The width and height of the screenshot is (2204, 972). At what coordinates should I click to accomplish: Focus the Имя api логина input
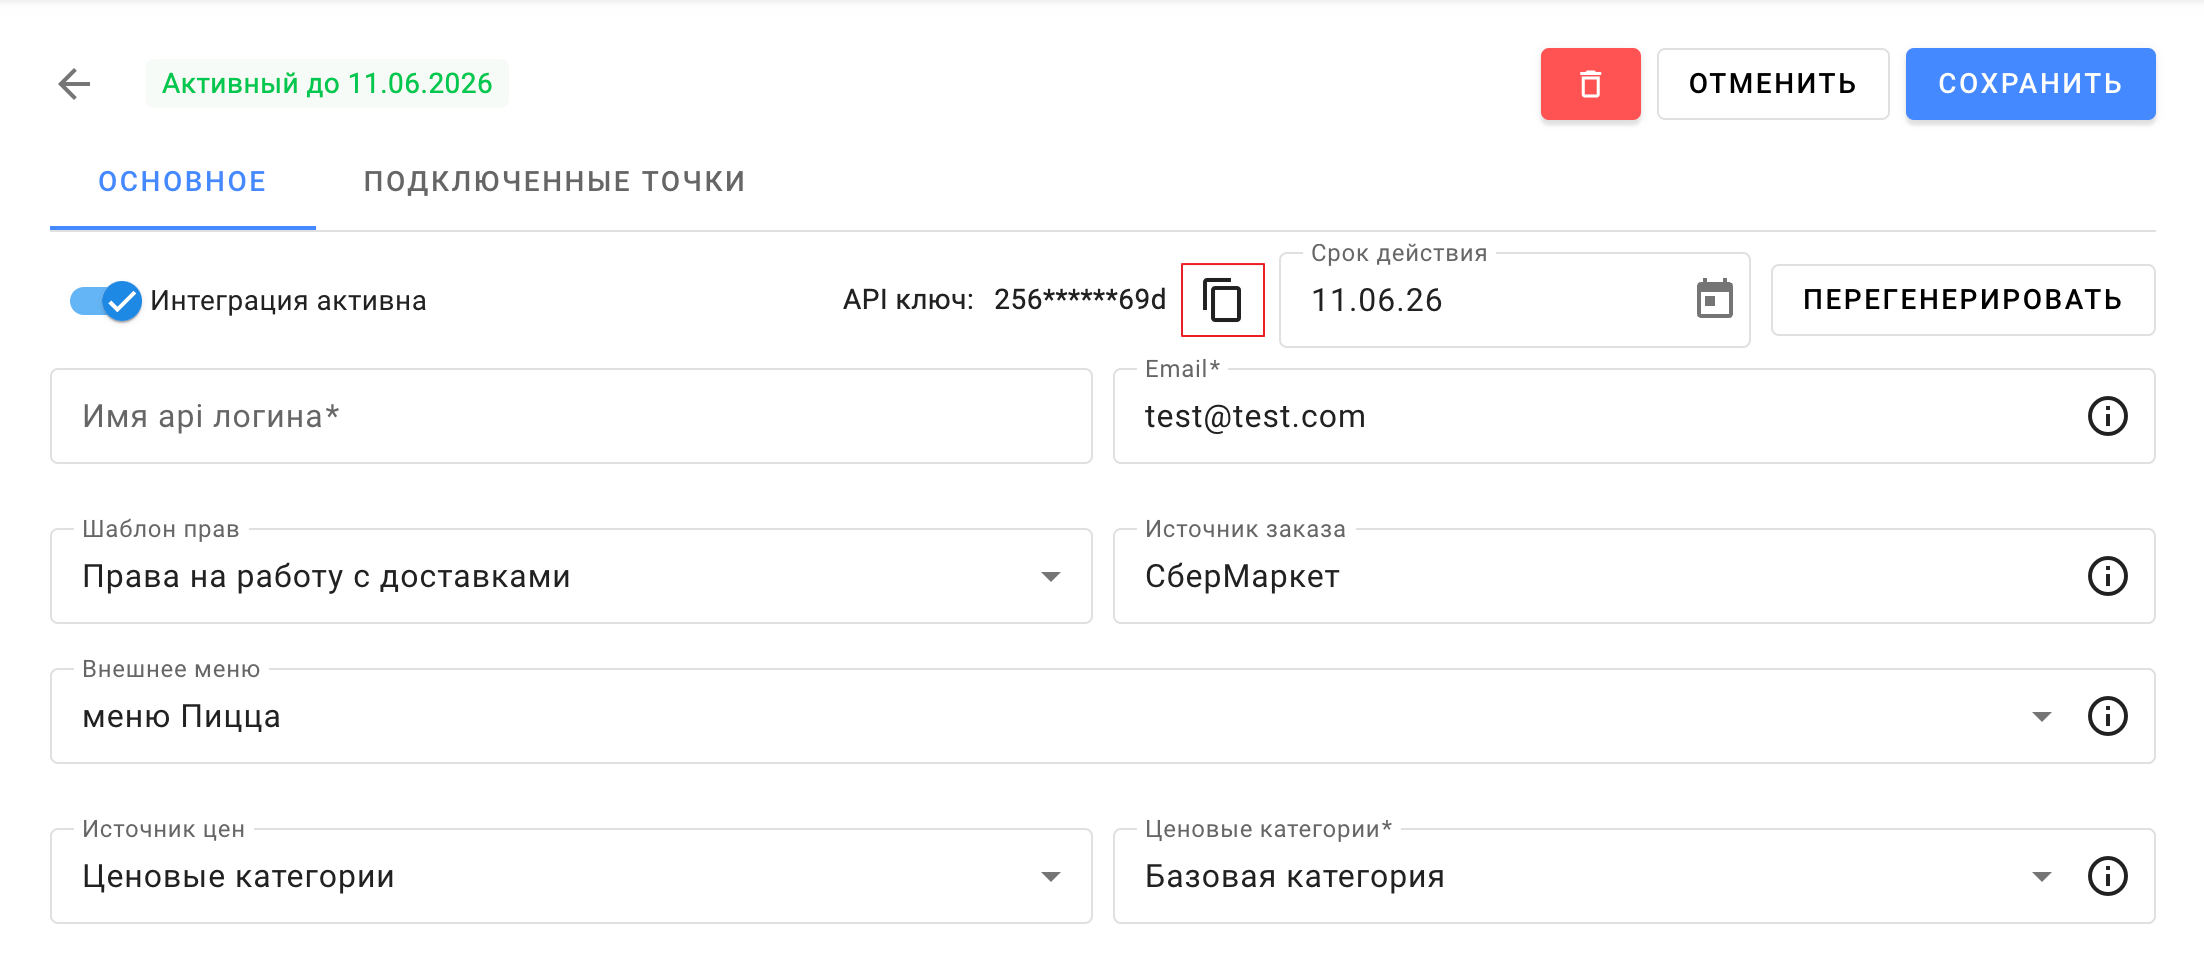[x=571, y=416]
